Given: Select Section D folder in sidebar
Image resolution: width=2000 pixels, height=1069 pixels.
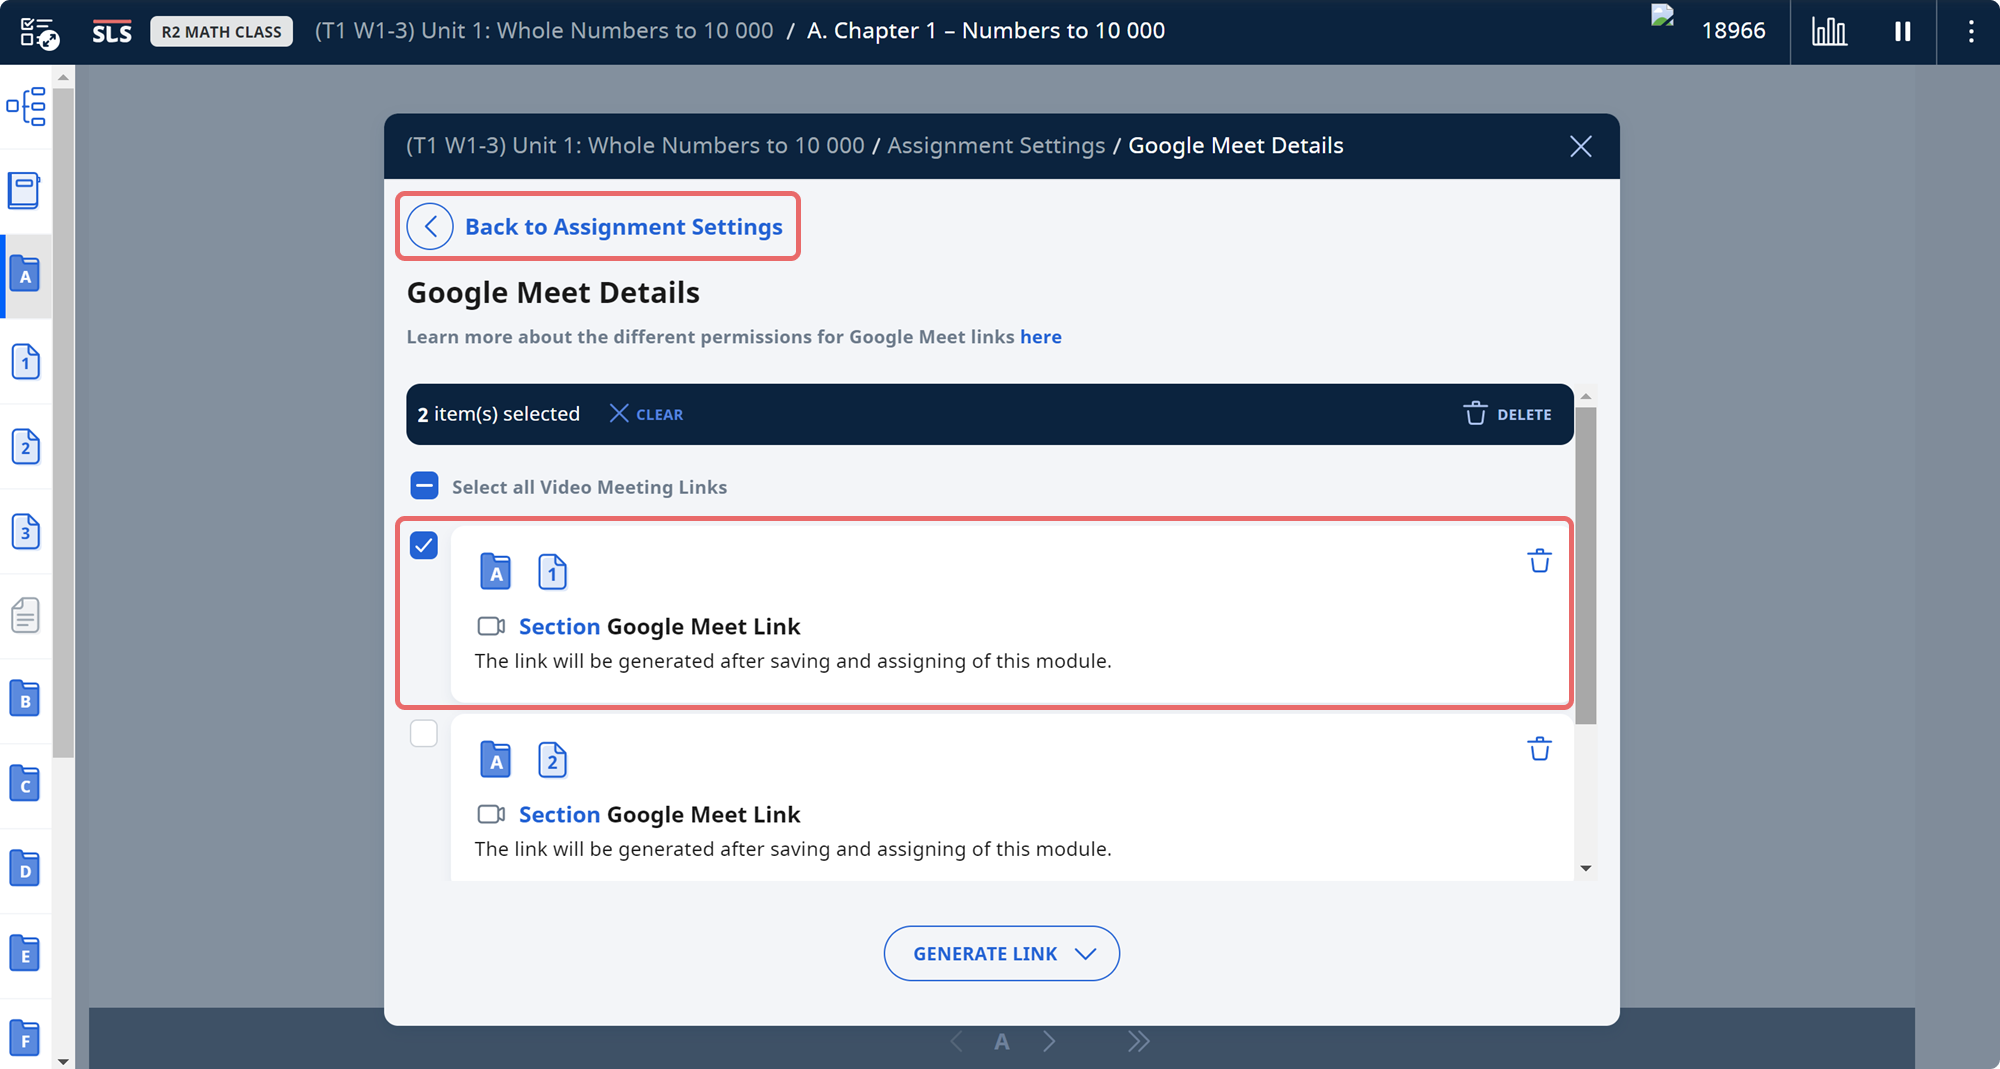Looking at the screenshot, I should click(25, 869).
